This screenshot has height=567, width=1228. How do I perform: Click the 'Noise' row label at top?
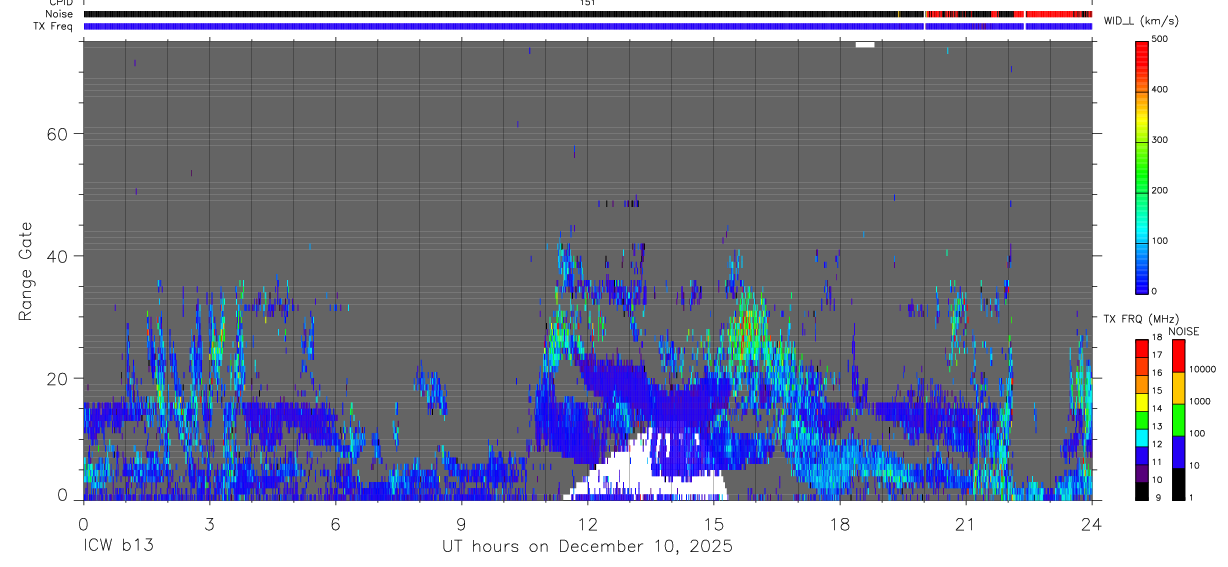click(x=60, y=14)
